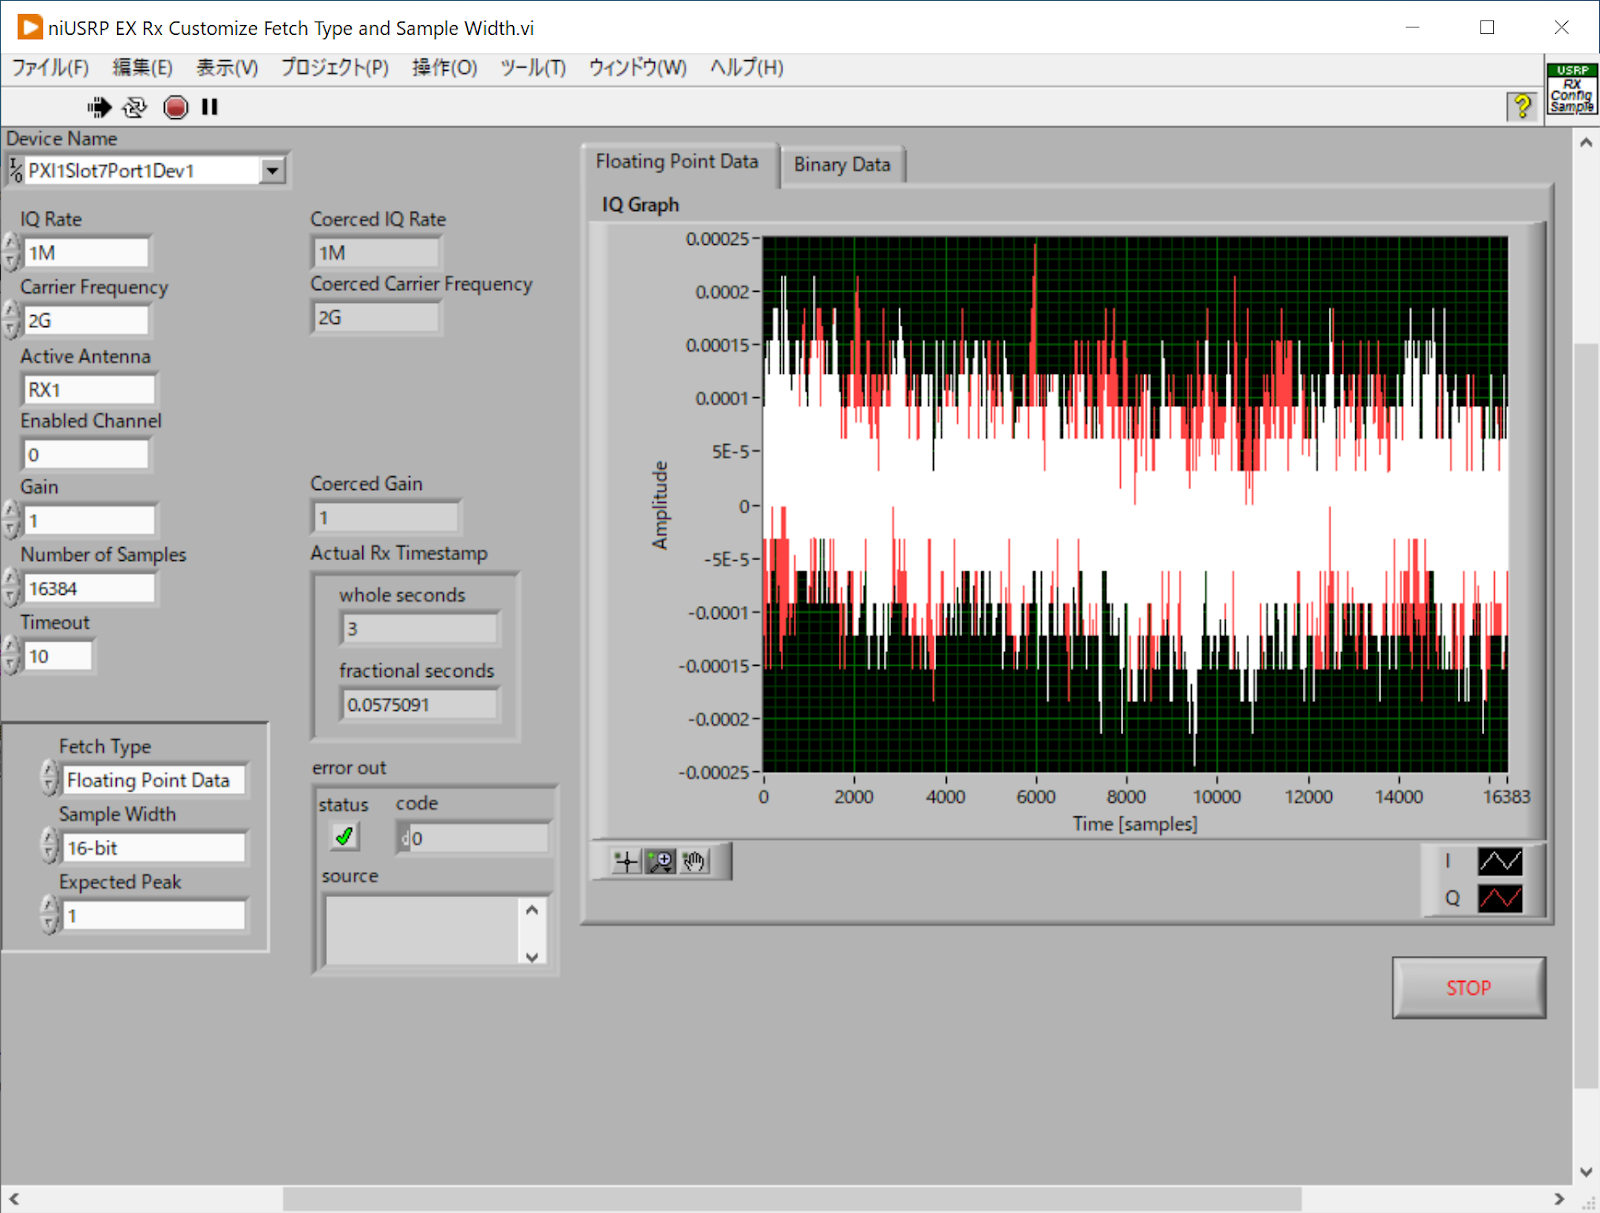
Task: Open the 表示(V) menu
Action: (x=226, y=68)
